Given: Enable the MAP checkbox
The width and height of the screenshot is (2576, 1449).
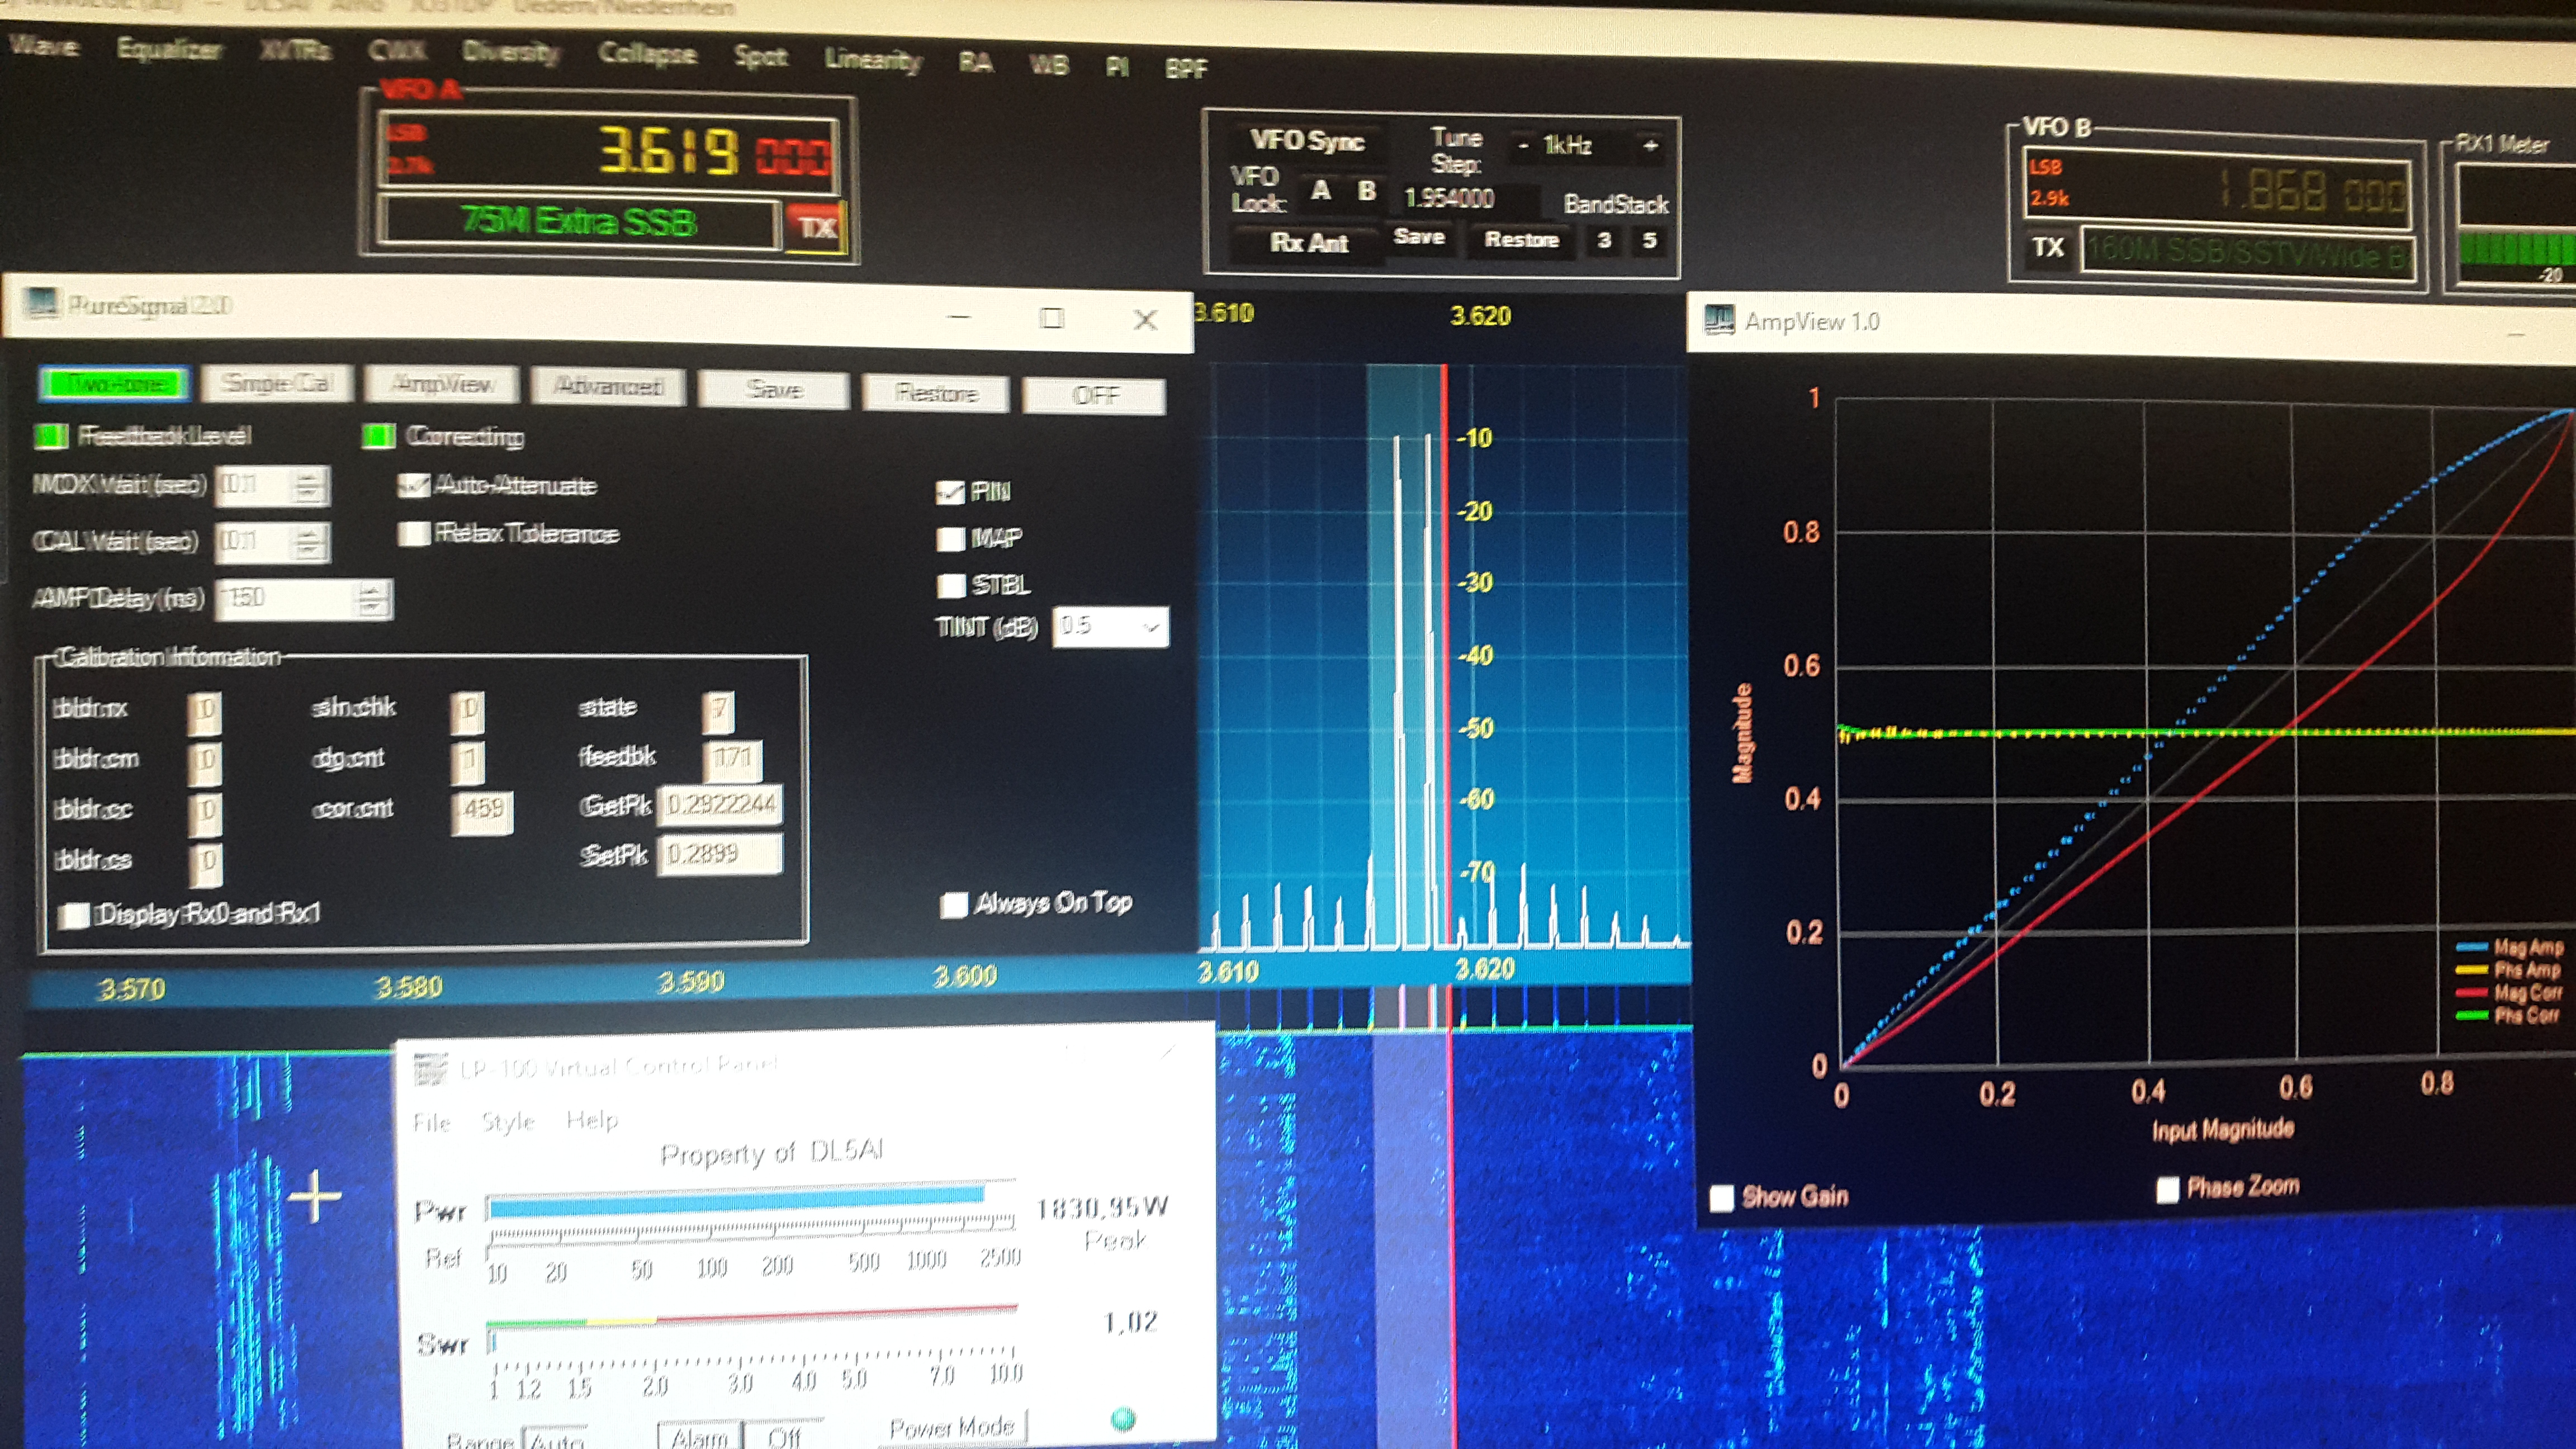Looking at the screenshot, I should tap(950, 539).
